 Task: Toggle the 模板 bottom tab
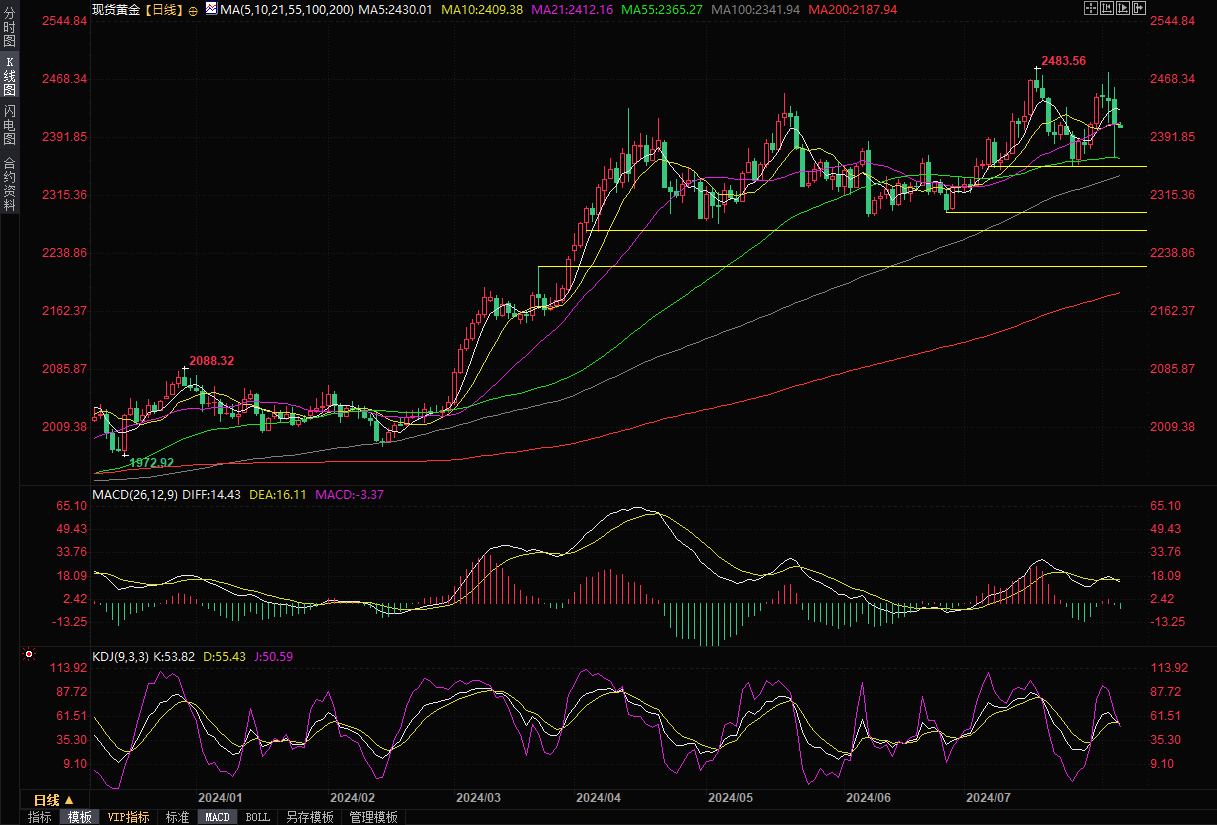(80, 817)
